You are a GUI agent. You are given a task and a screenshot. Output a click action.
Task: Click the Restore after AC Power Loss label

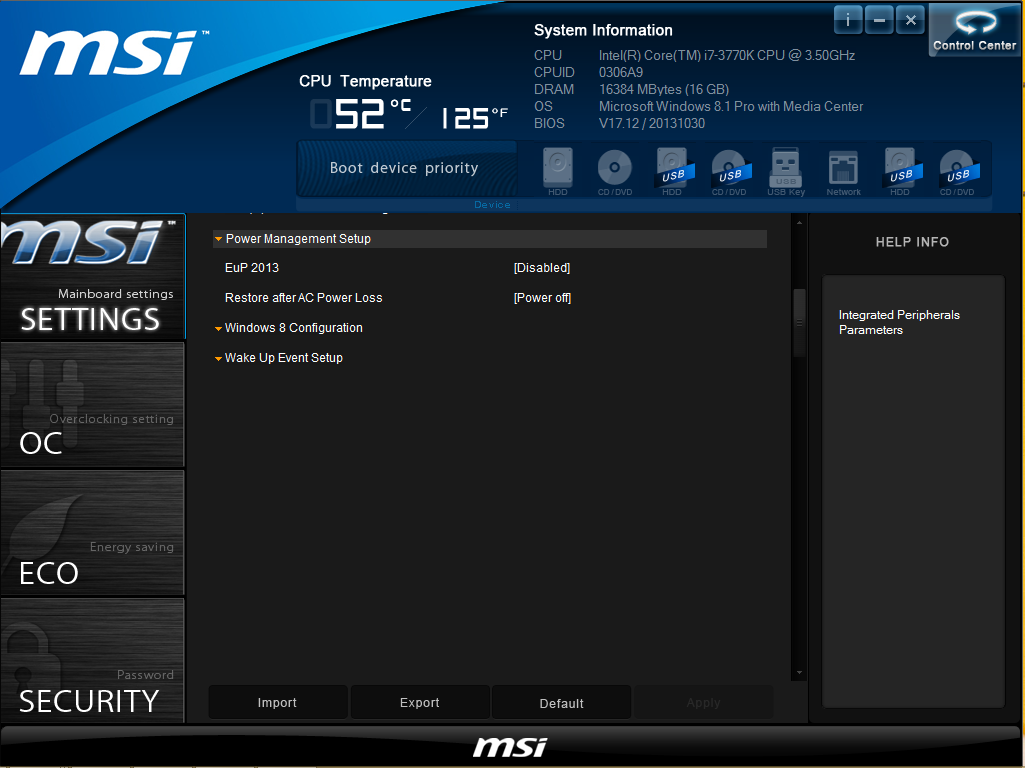click(303, 297)
